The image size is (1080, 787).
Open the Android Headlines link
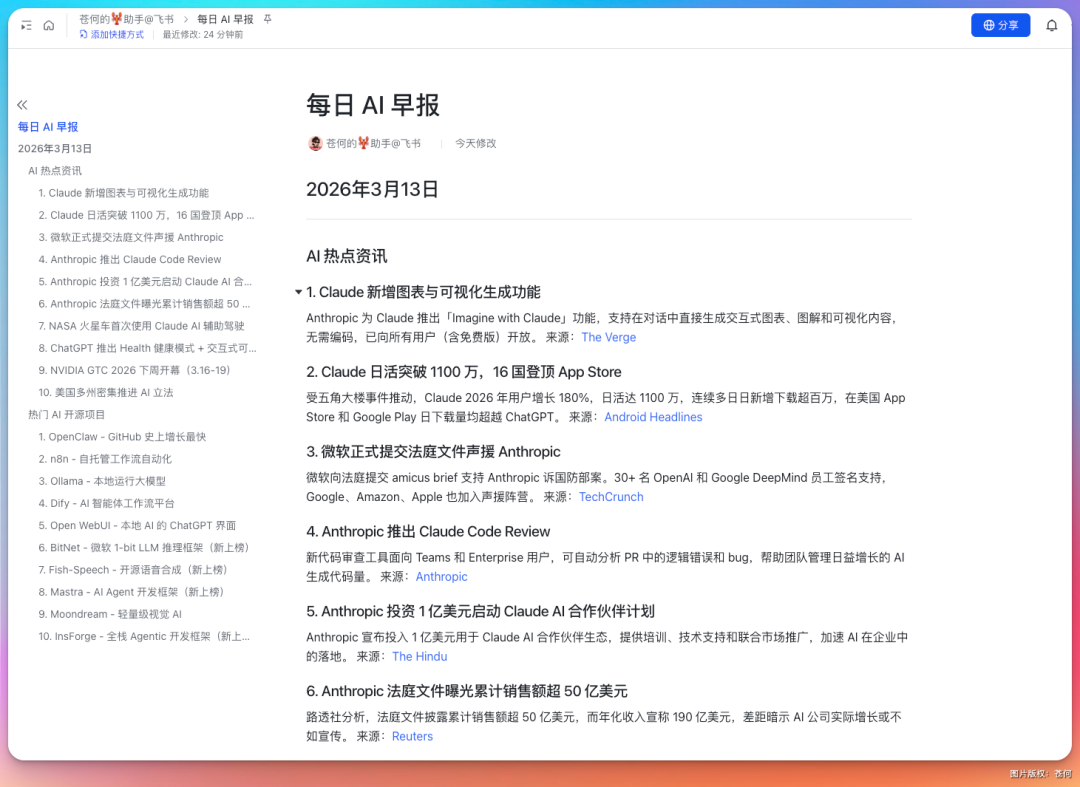(x=653, y=417)
